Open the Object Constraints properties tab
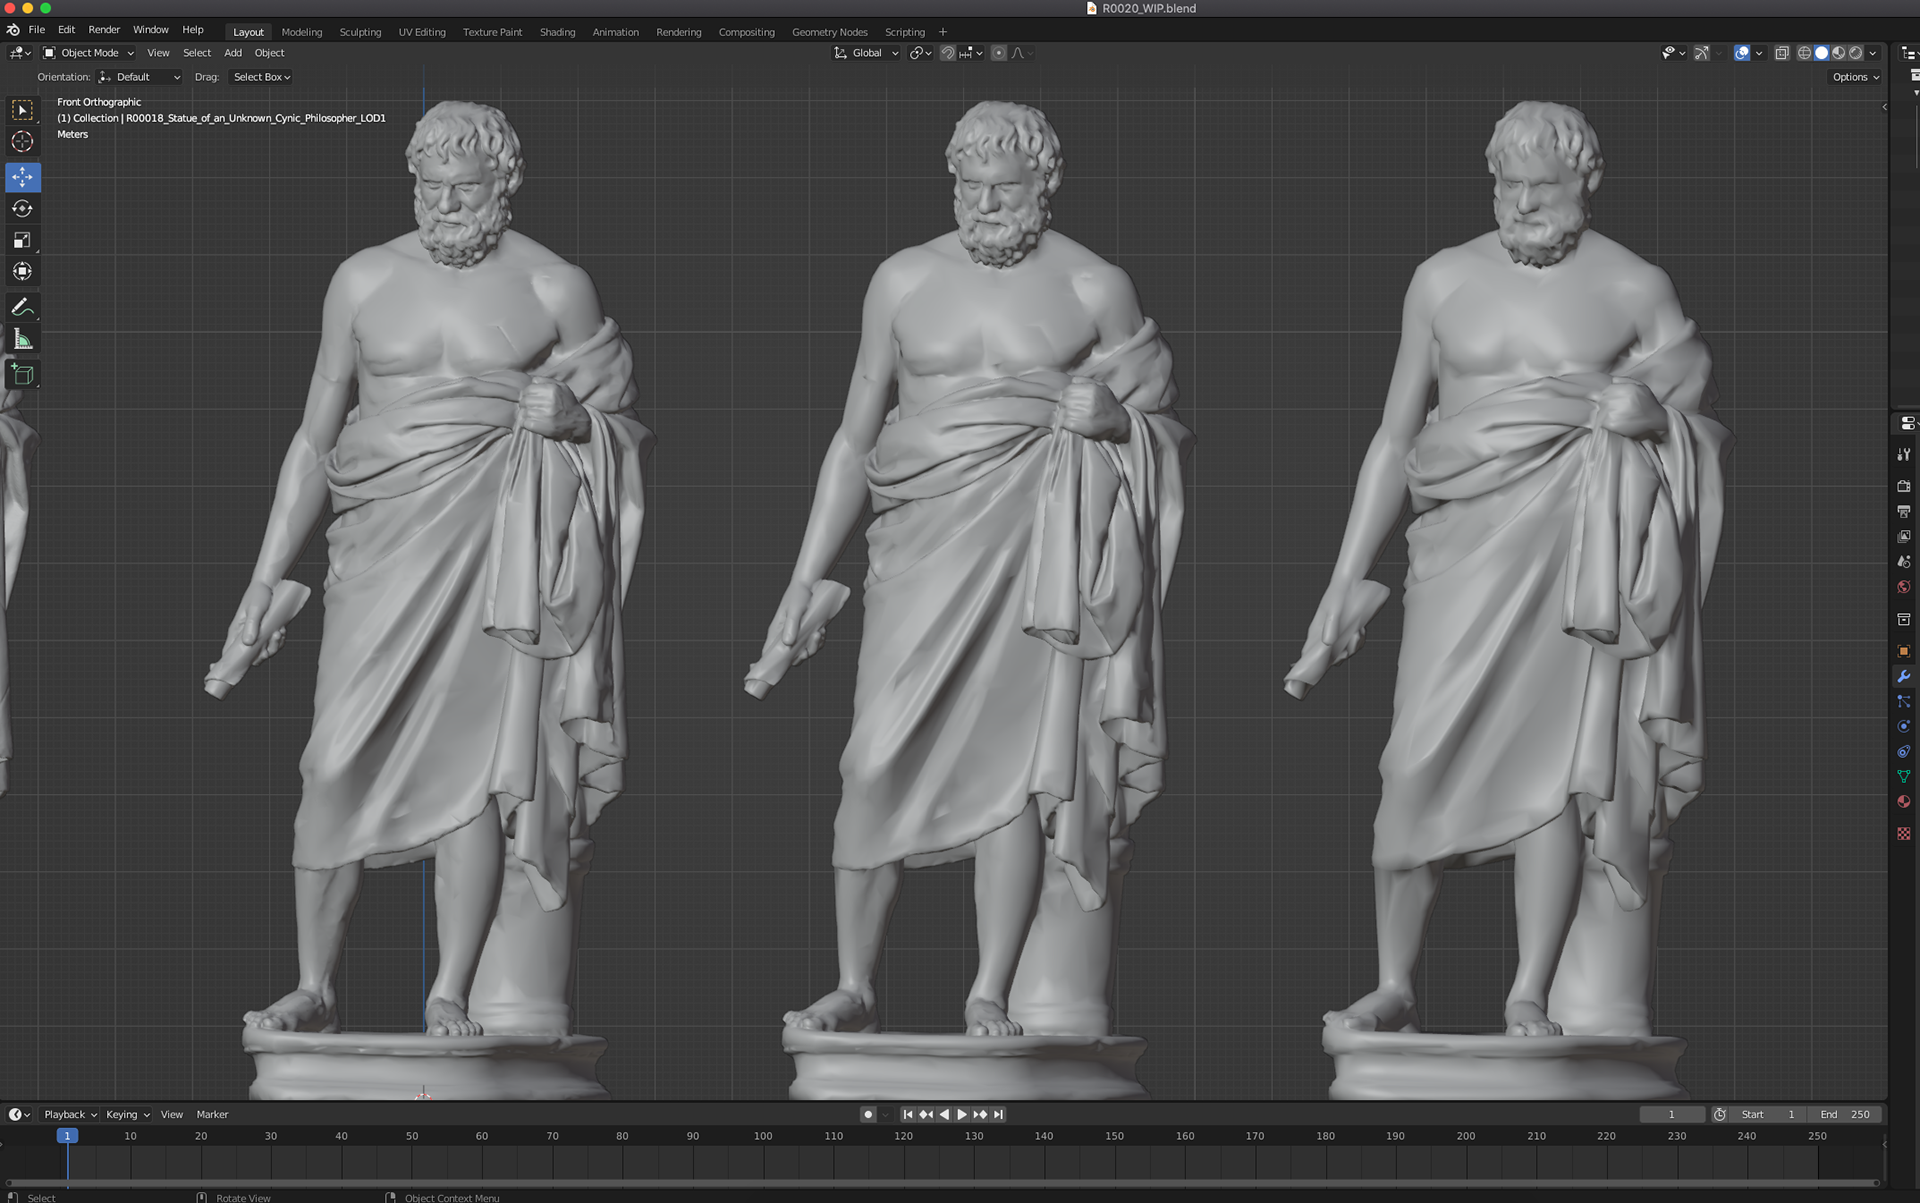 1904,751
